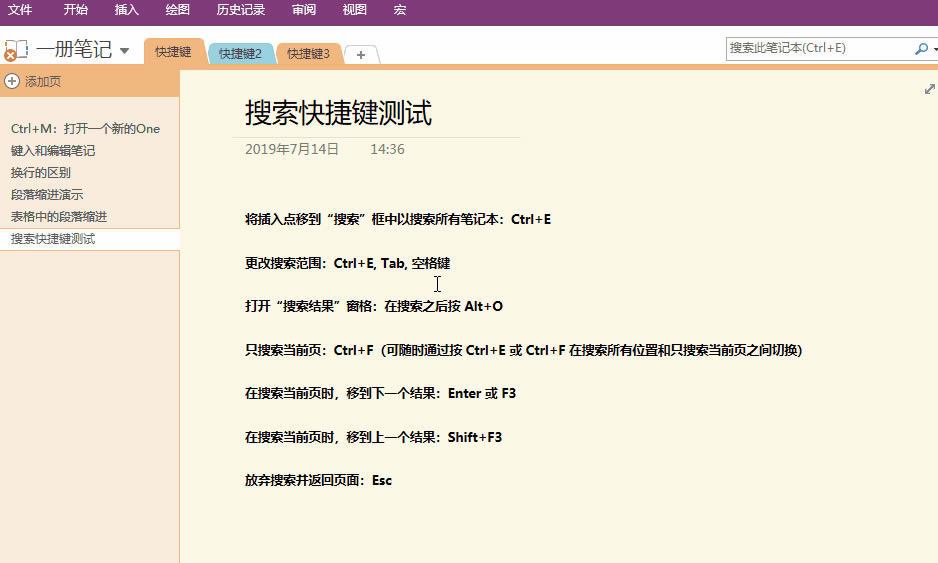
Task: Click the magnifier search icon
Action: pos(921,48)
